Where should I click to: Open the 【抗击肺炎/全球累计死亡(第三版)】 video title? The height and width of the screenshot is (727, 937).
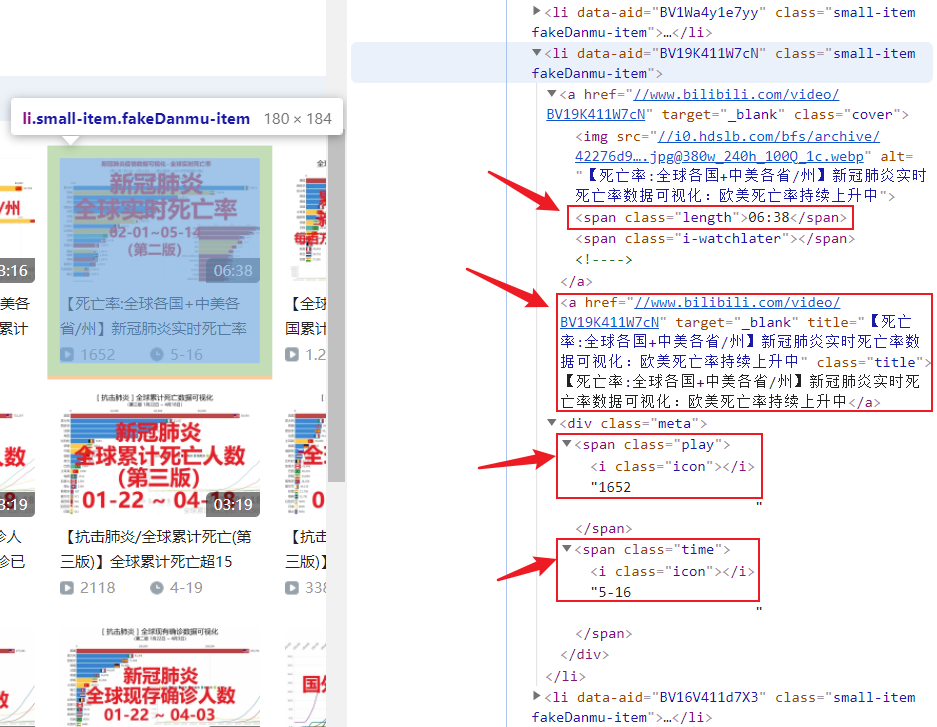pyautogui.click(x=156, y=549)
